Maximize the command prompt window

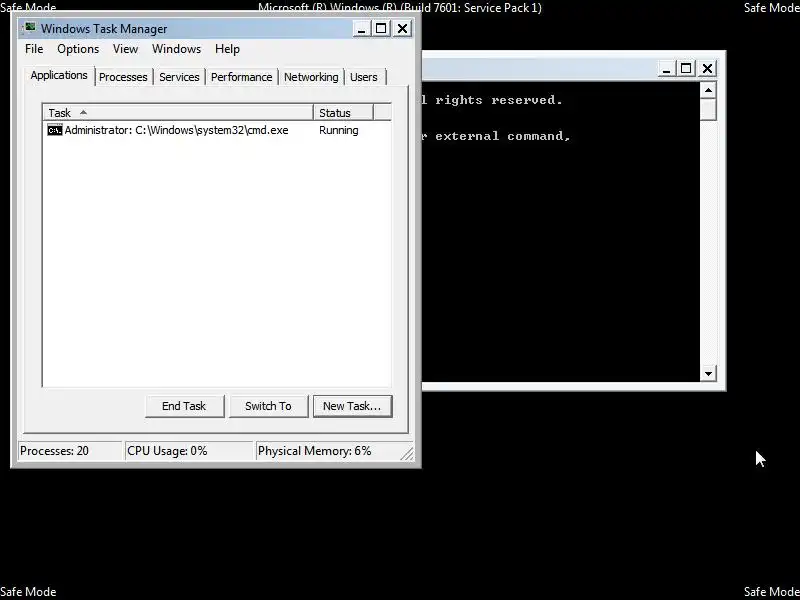pos(686,68)
